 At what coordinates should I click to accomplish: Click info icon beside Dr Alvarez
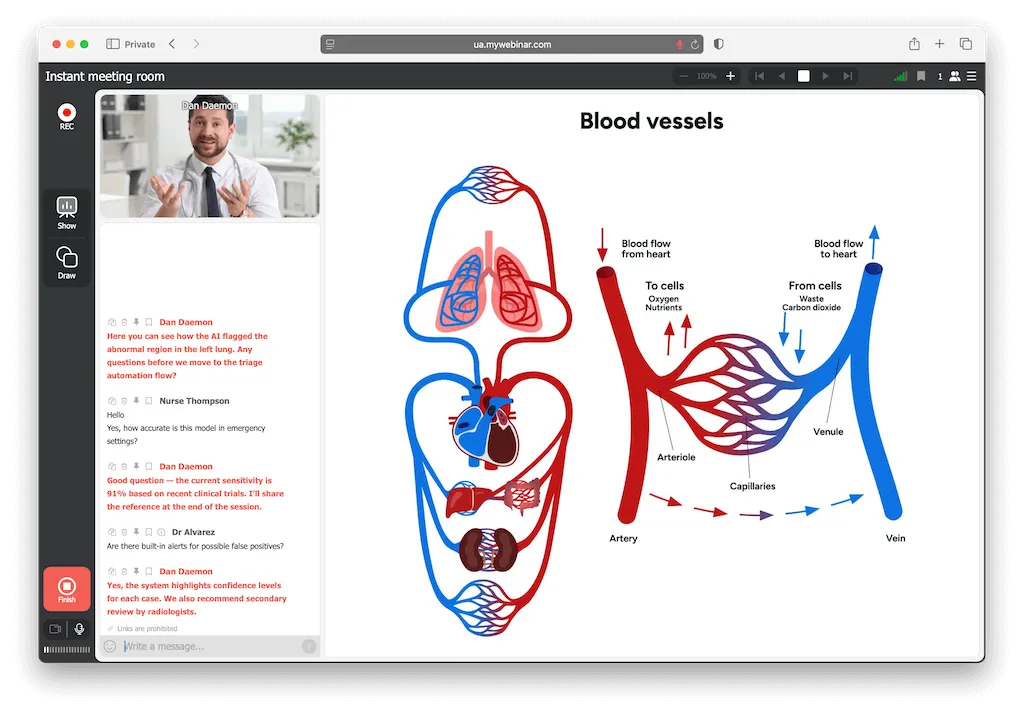tap(160, 532)
